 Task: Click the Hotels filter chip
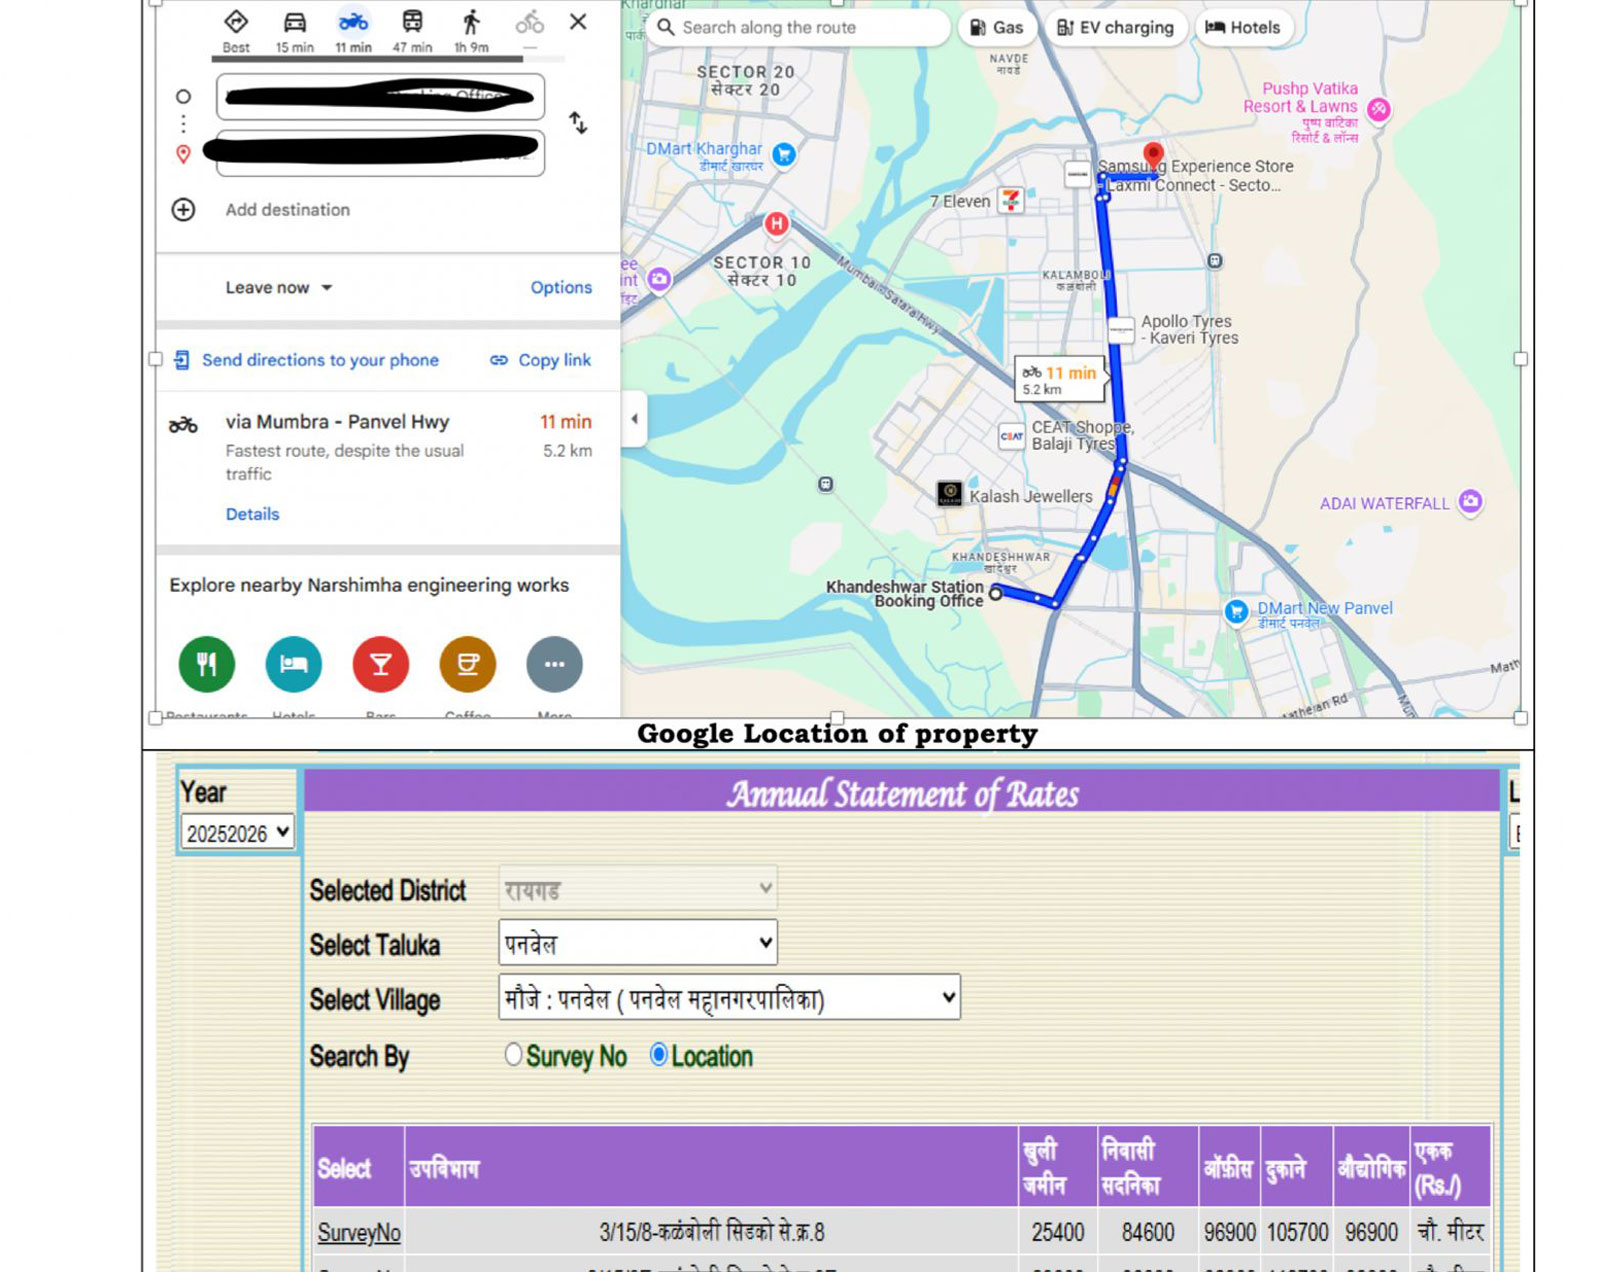[1243, 28]
